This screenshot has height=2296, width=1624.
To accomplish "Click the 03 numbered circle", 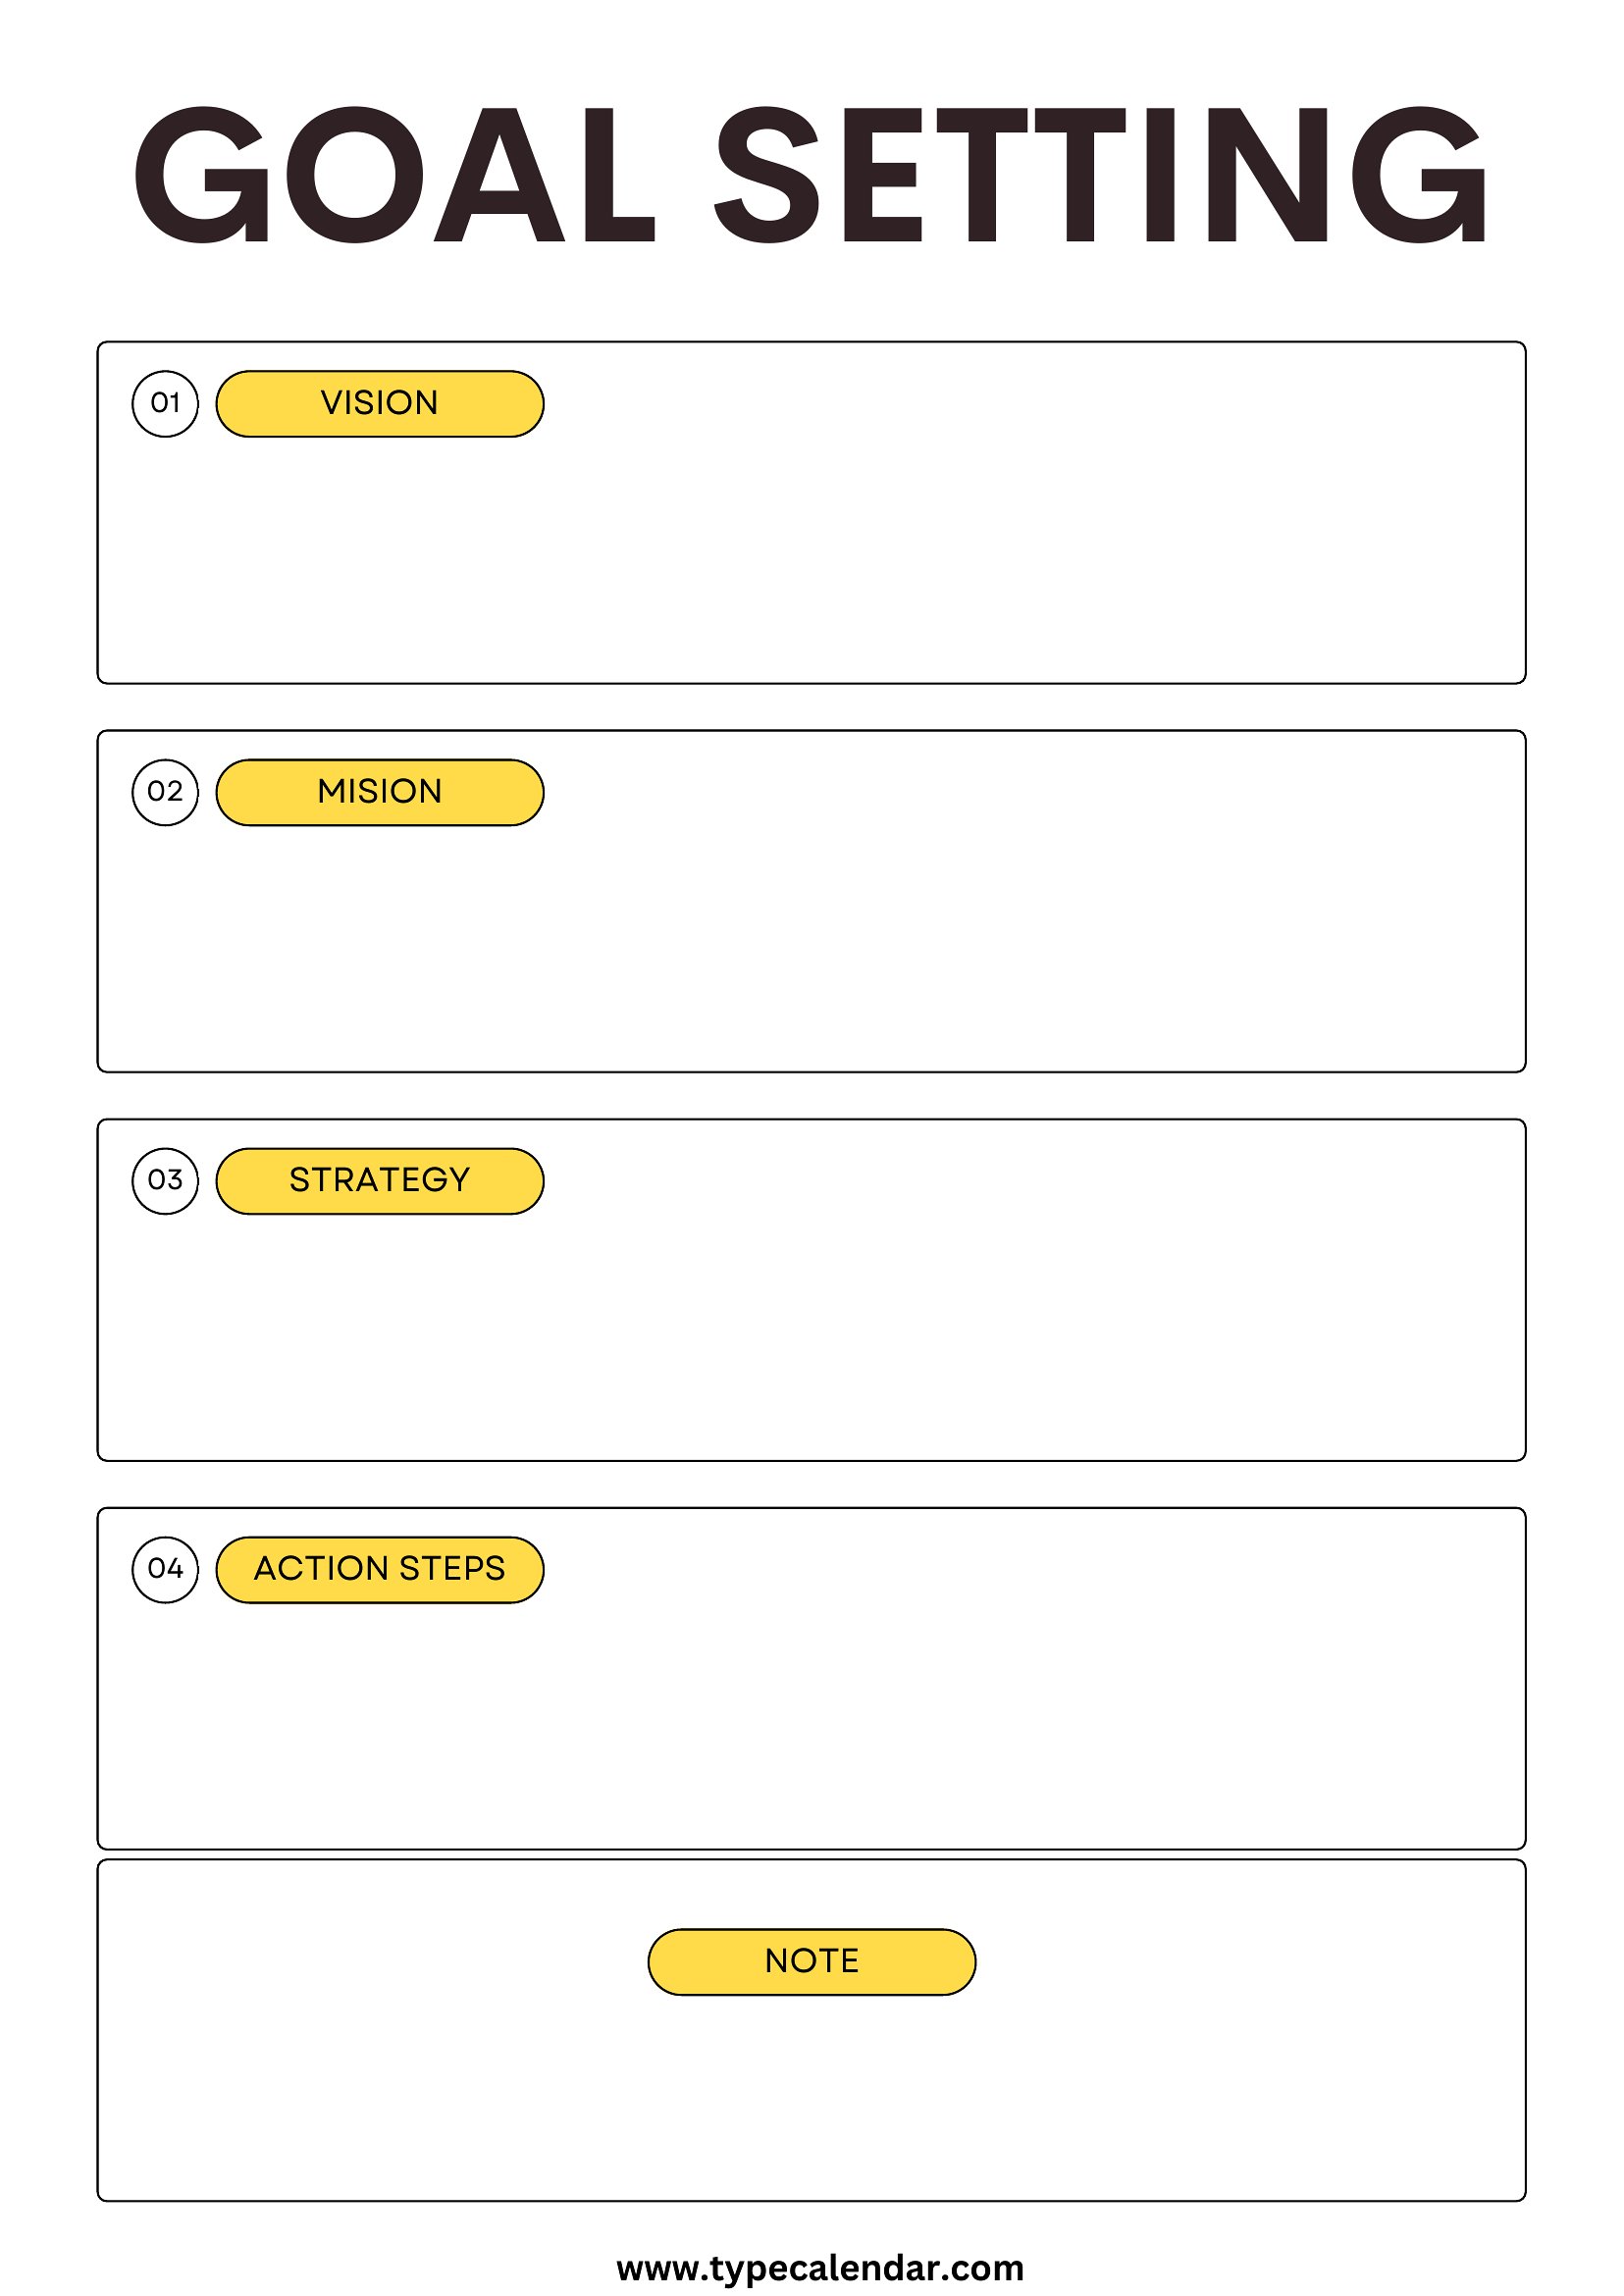I will [x=165, y=1181].
